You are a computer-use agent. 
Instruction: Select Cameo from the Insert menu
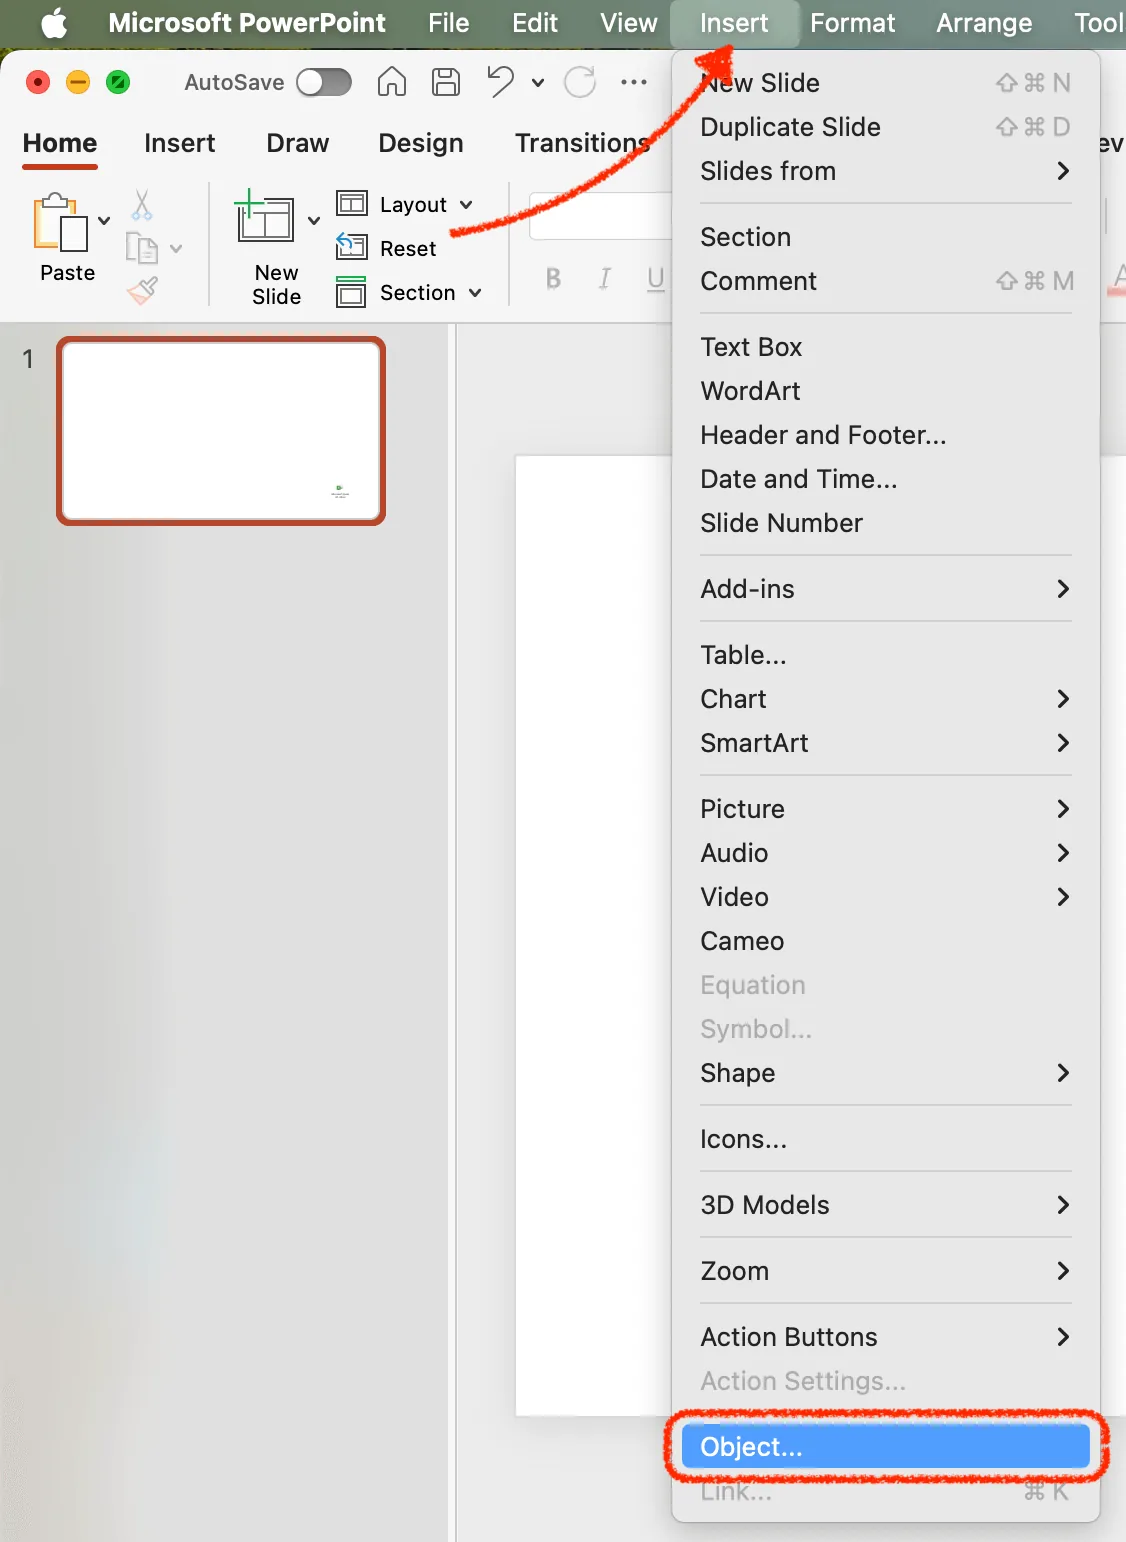(885, 941)
